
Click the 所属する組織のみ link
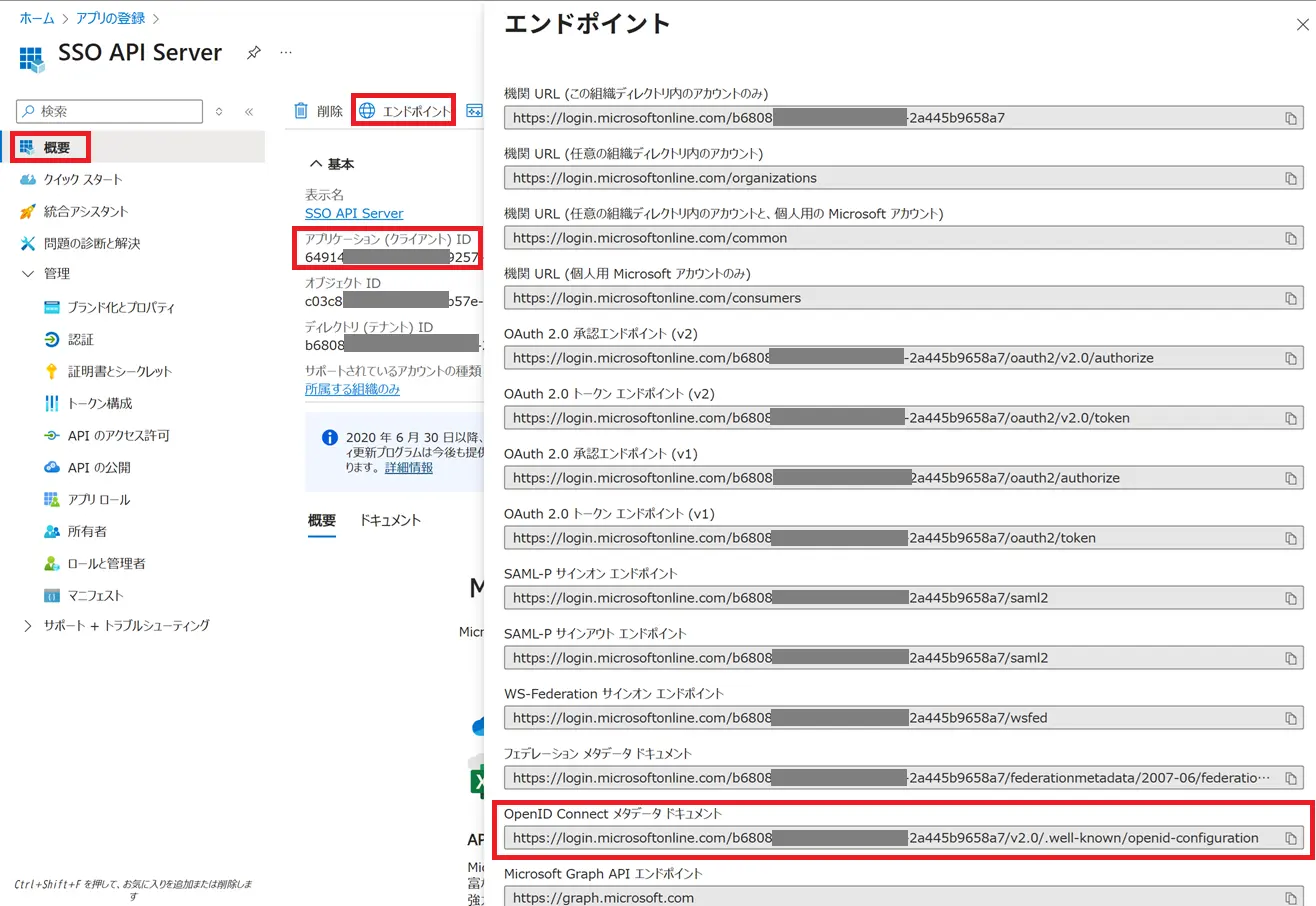click(352, 389)
